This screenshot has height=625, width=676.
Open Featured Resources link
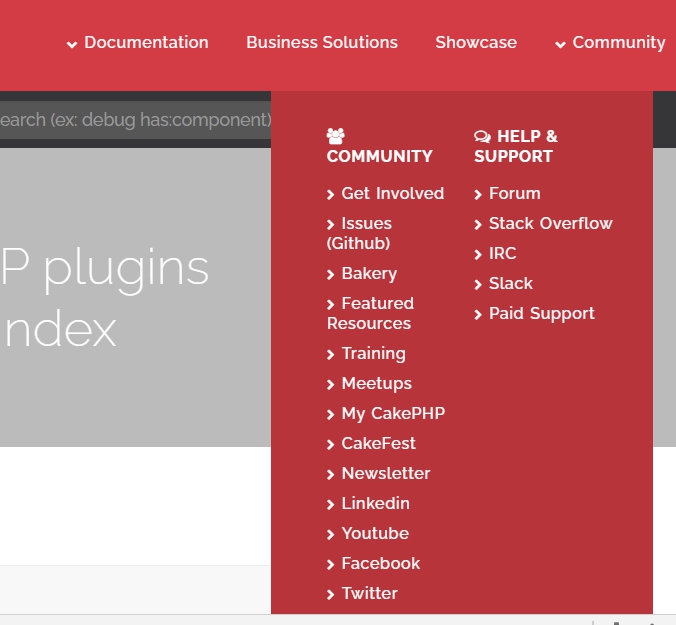coord(370,313)
